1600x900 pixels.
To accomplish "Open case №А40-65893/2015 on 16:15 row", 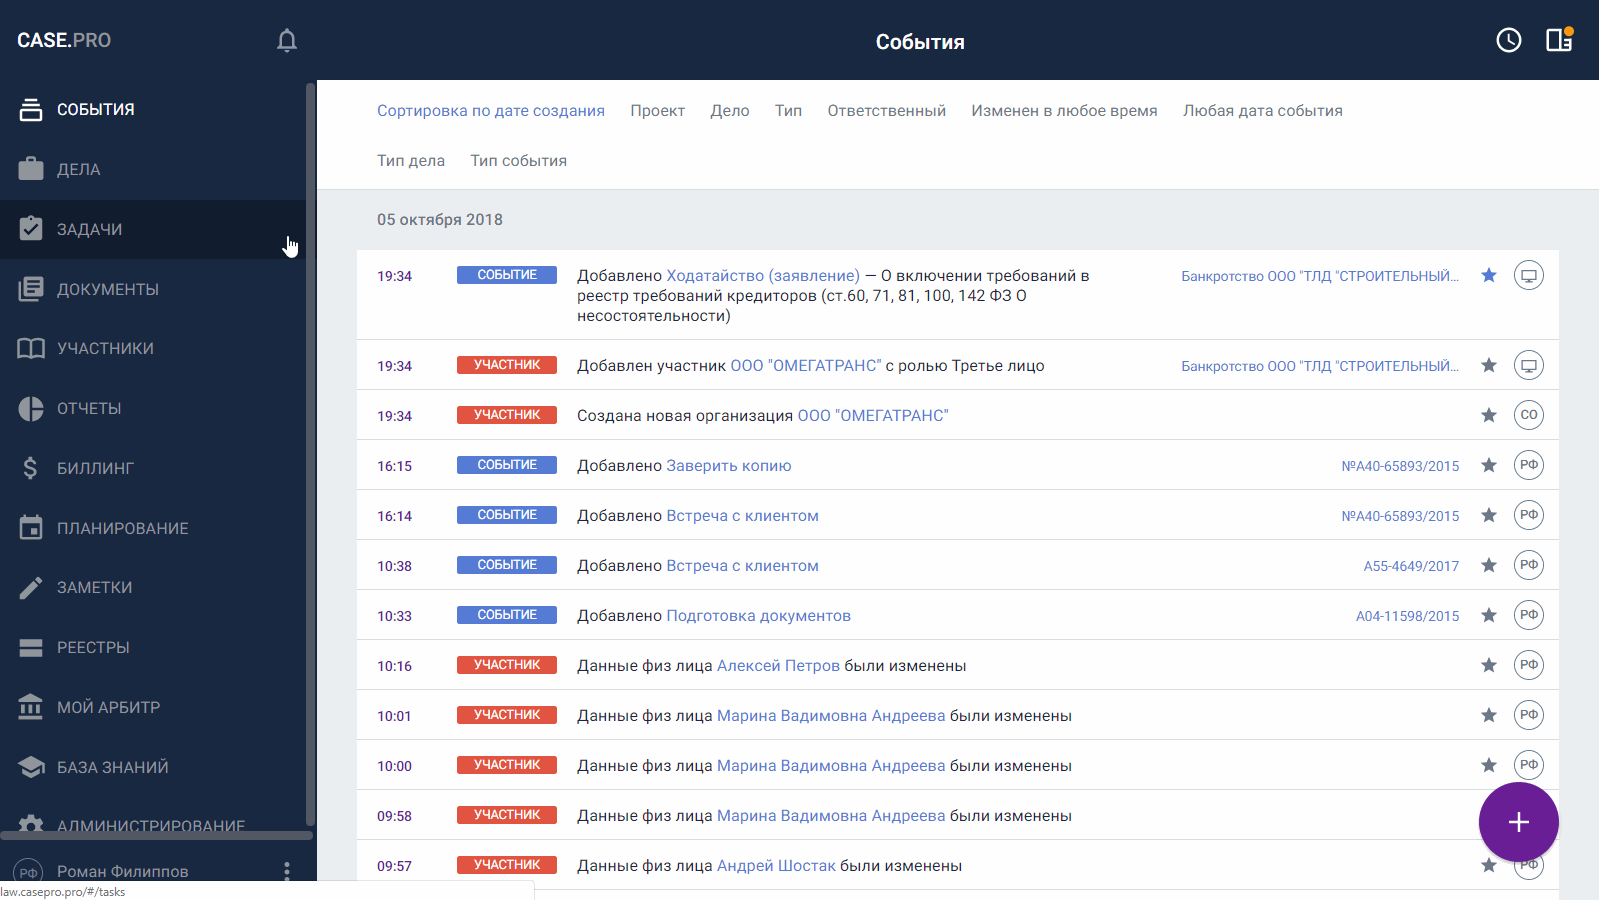I will [1400, 466].
